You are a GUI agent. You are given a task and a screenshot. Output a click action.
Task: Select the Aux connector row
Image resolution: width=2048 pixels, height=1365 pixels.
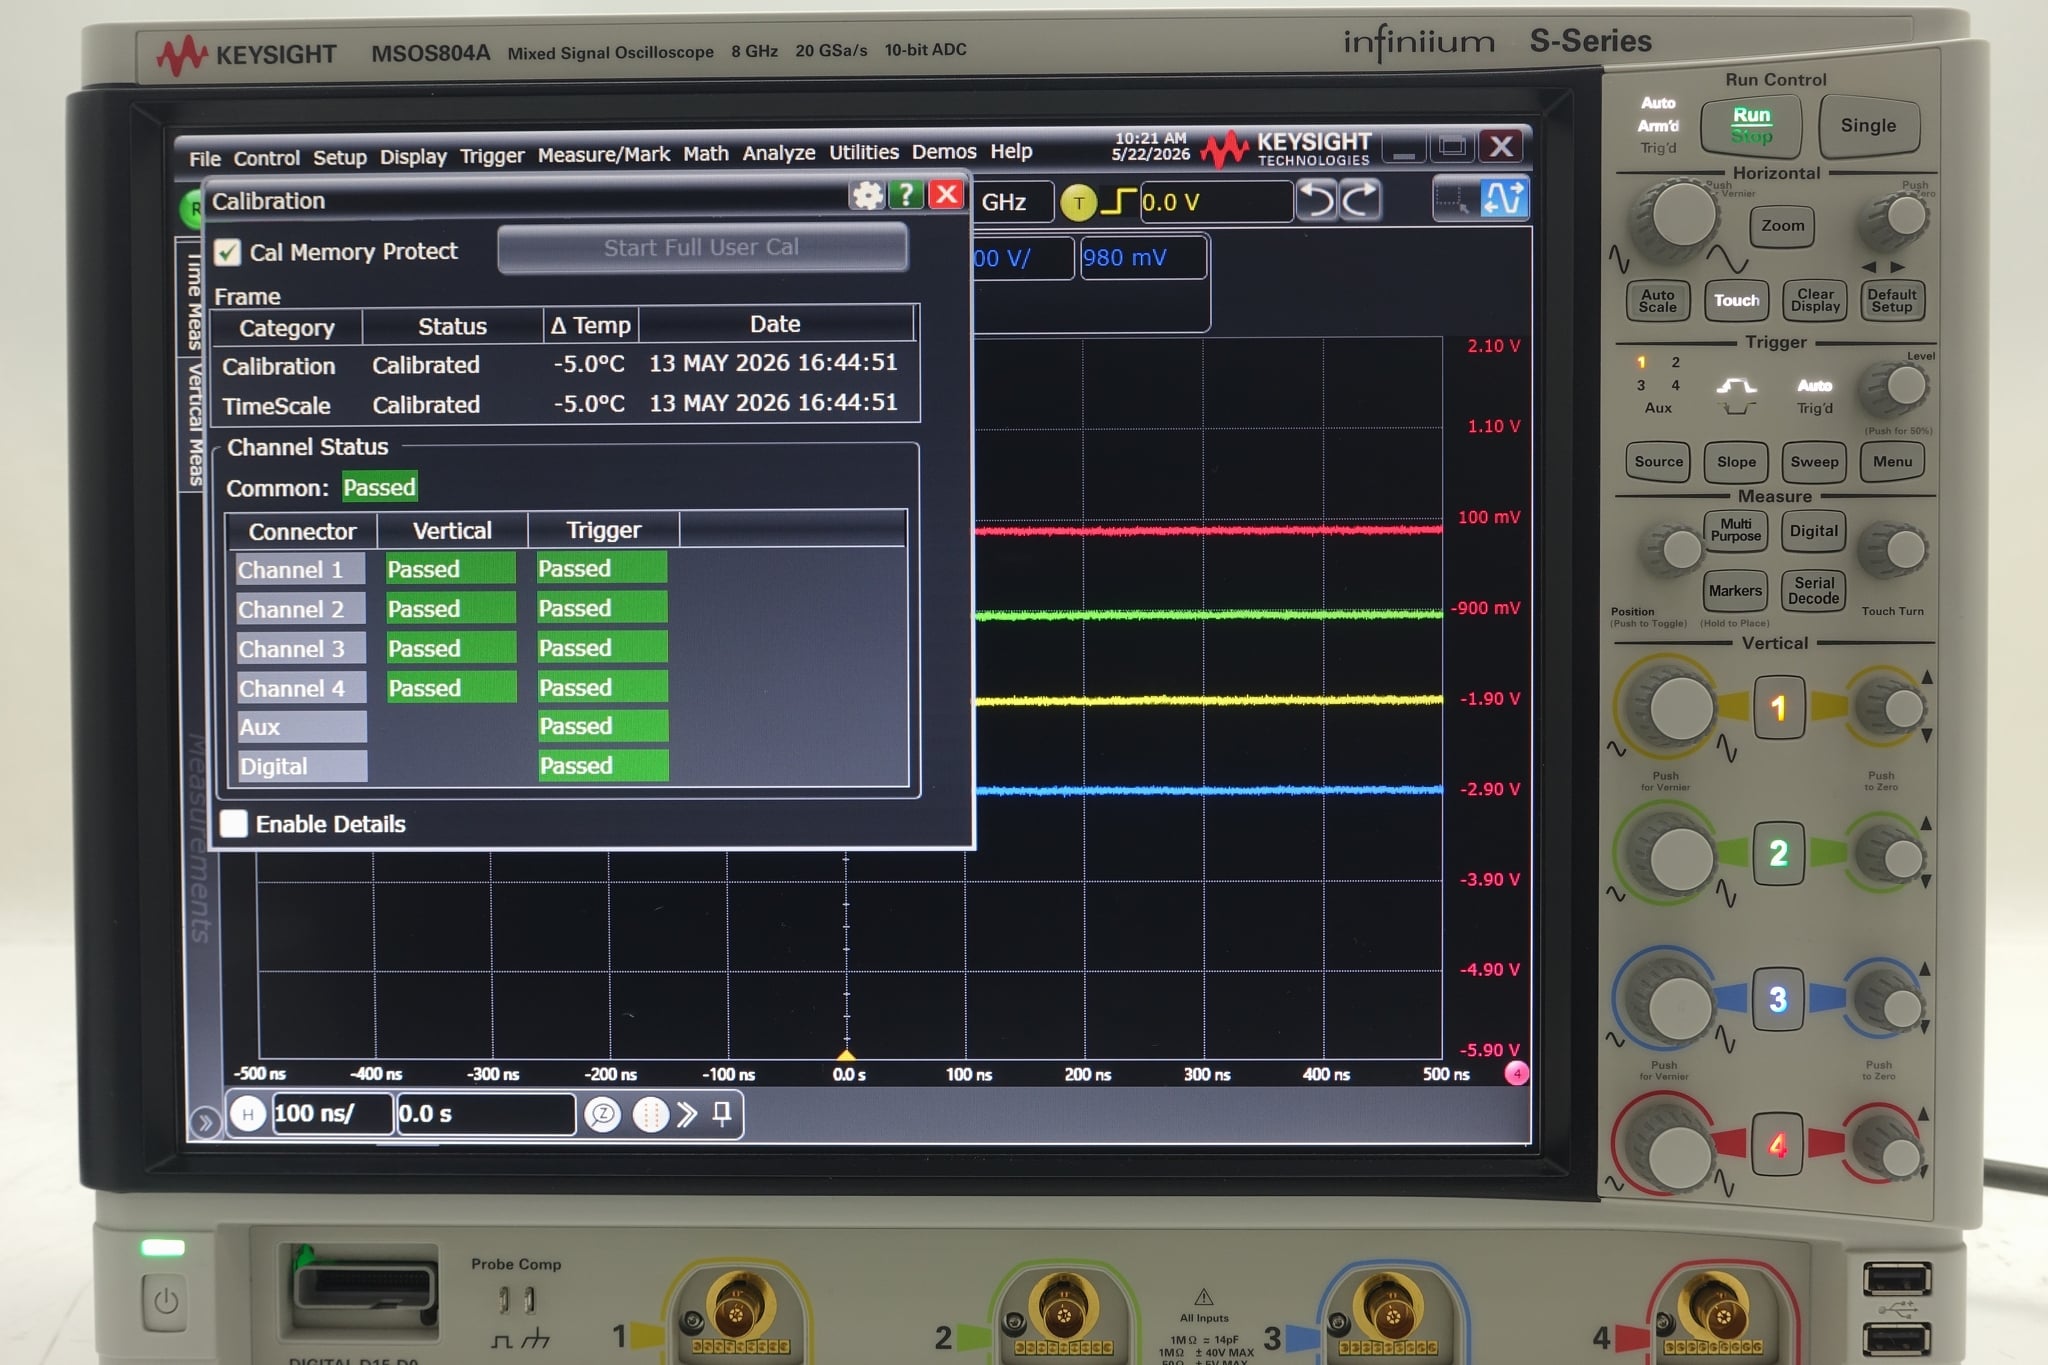(x=300, y=727)
